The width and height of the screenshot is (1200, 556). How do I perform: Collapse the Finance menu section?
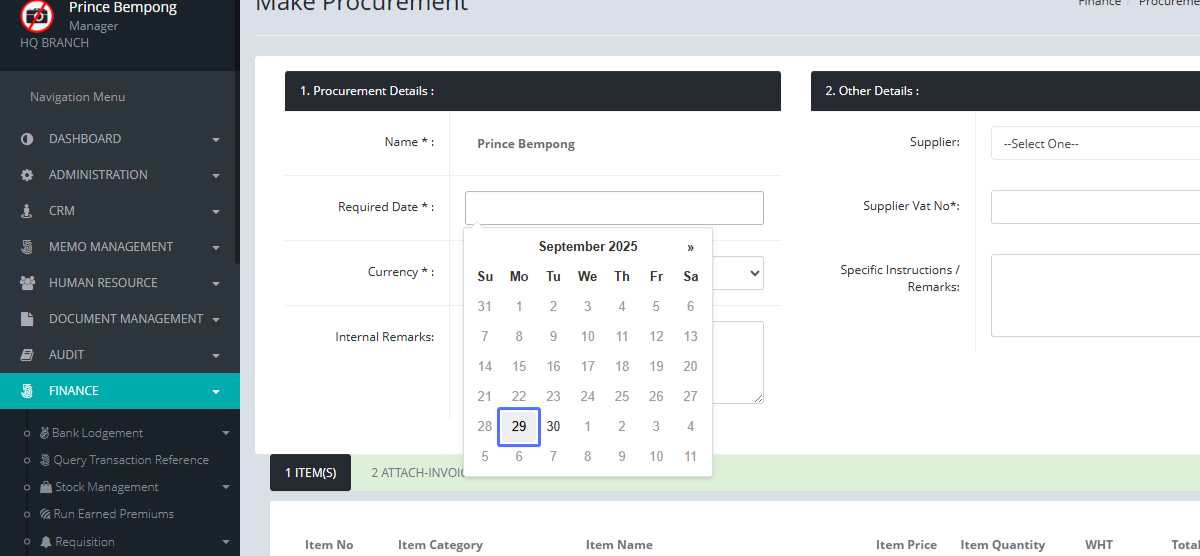click(119, 391)
